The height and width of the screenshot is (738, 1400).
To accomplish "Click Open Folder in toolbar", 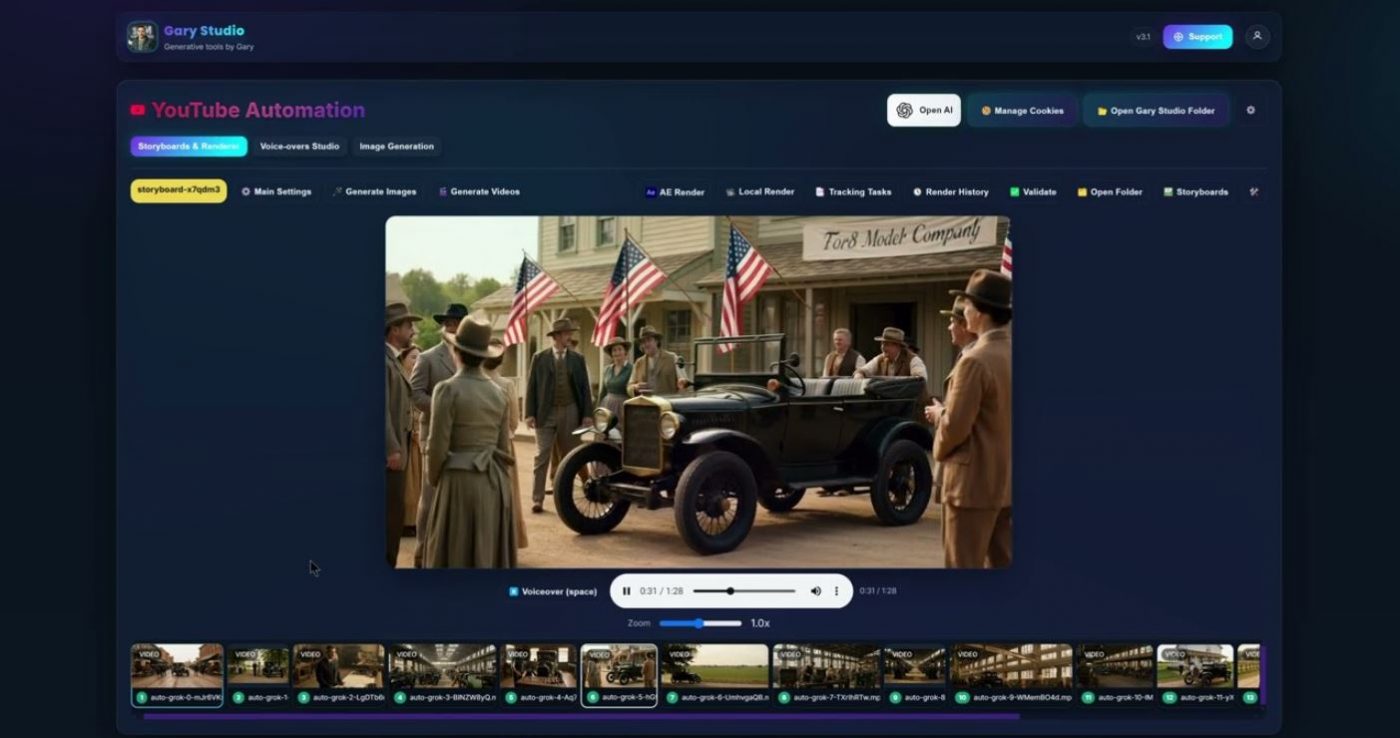I will point(1110,192).
